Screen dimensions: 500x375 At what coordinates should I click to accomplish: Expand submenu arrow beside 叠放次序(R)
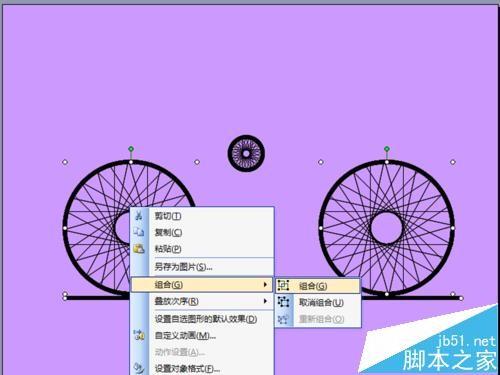(x=265, y=301)
